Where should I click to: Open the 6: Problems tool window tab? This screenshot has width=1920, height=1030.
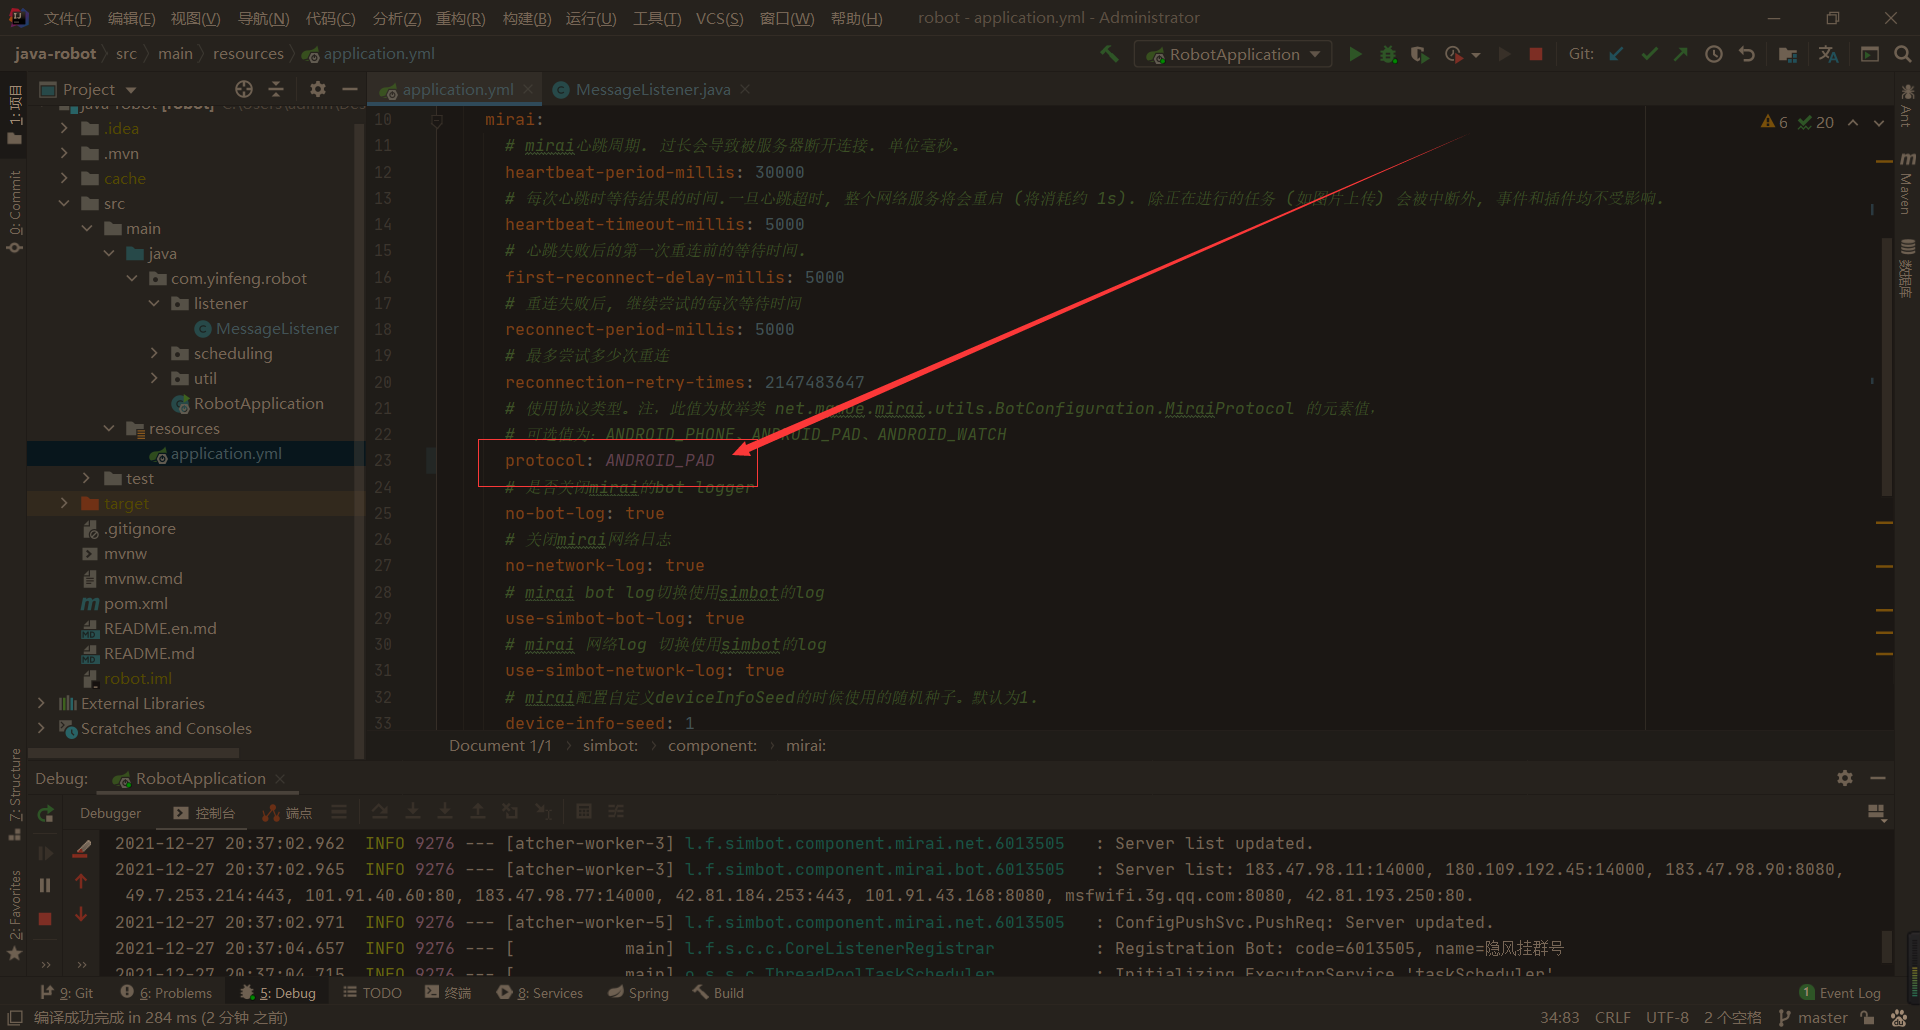[166, 993]
